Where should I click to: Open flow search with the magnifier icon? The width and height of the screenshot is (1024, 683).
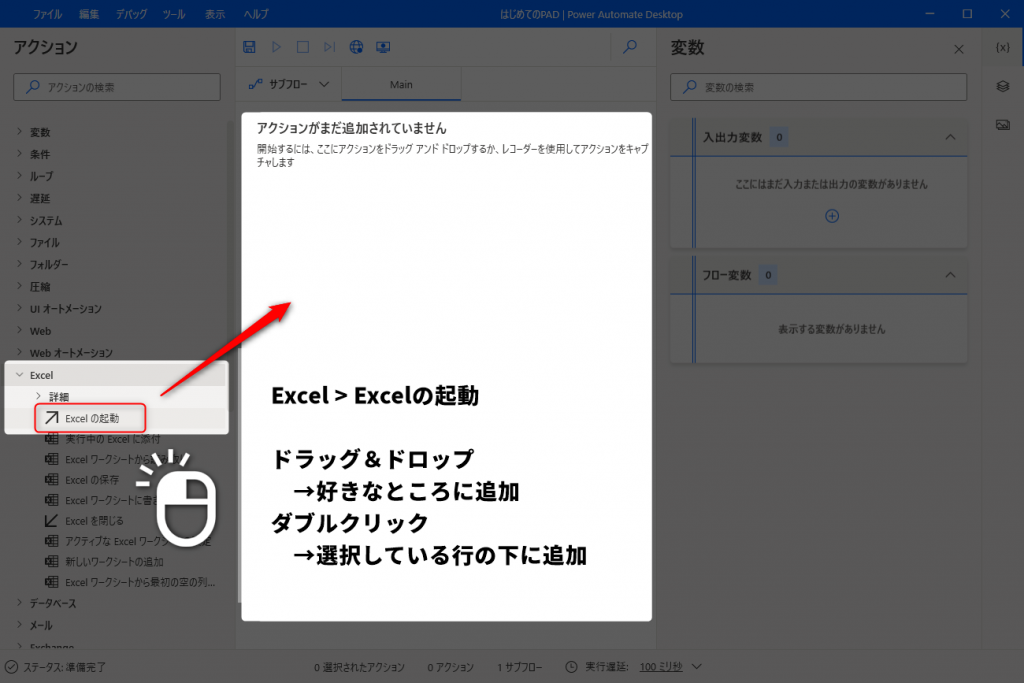630,47
